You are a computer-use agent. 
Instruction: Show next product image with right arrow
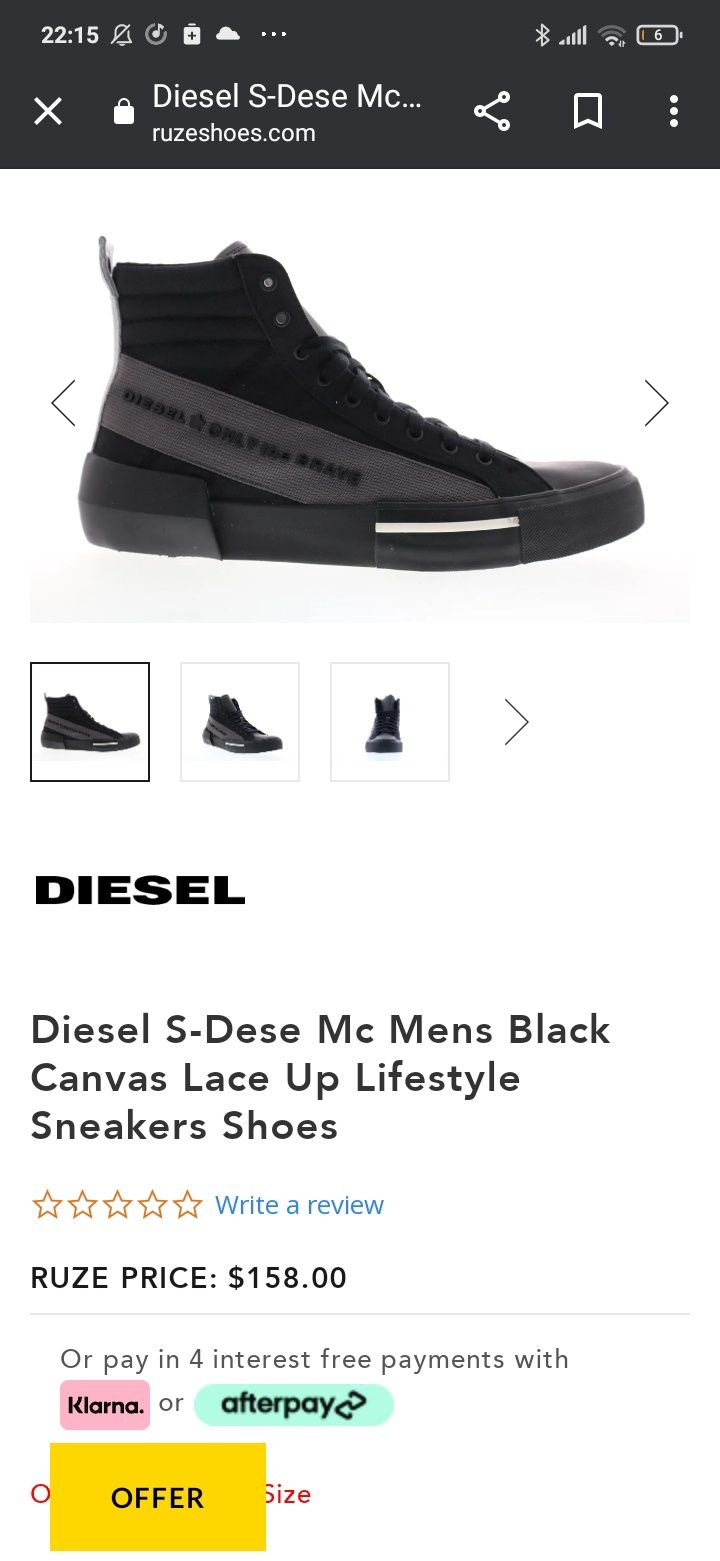[656, 403]
